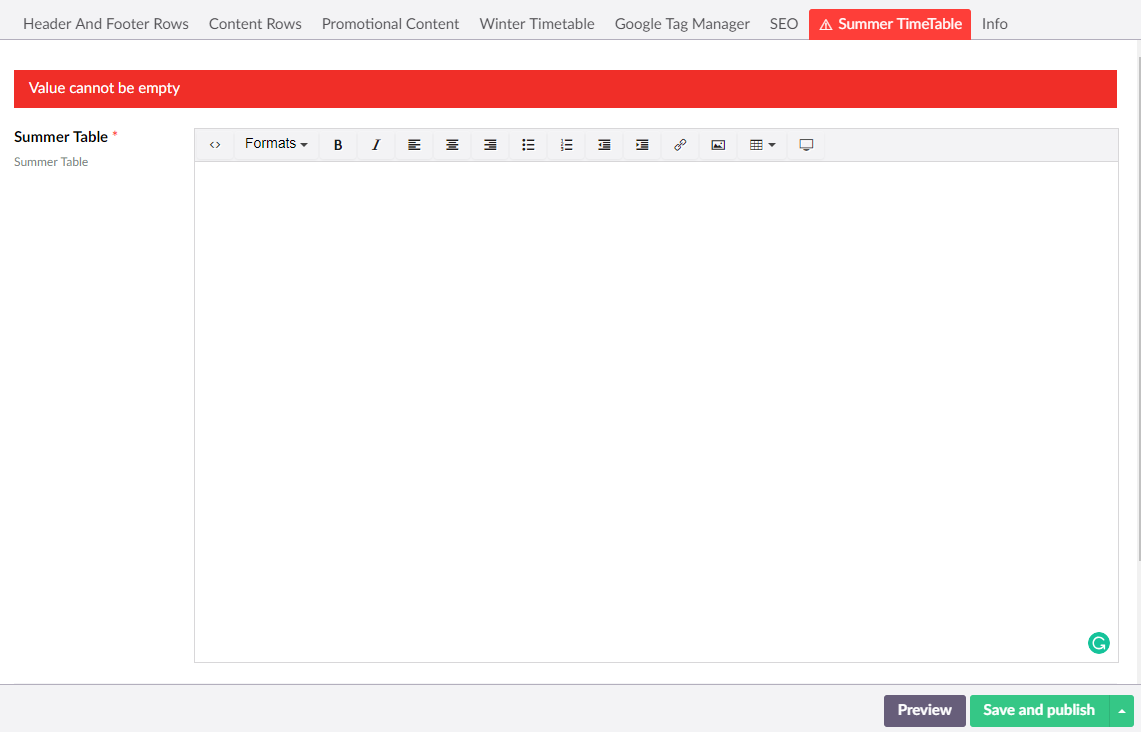Insert a bullet list
This screenshot has width=1141, height=732.
tap(528, 145)
